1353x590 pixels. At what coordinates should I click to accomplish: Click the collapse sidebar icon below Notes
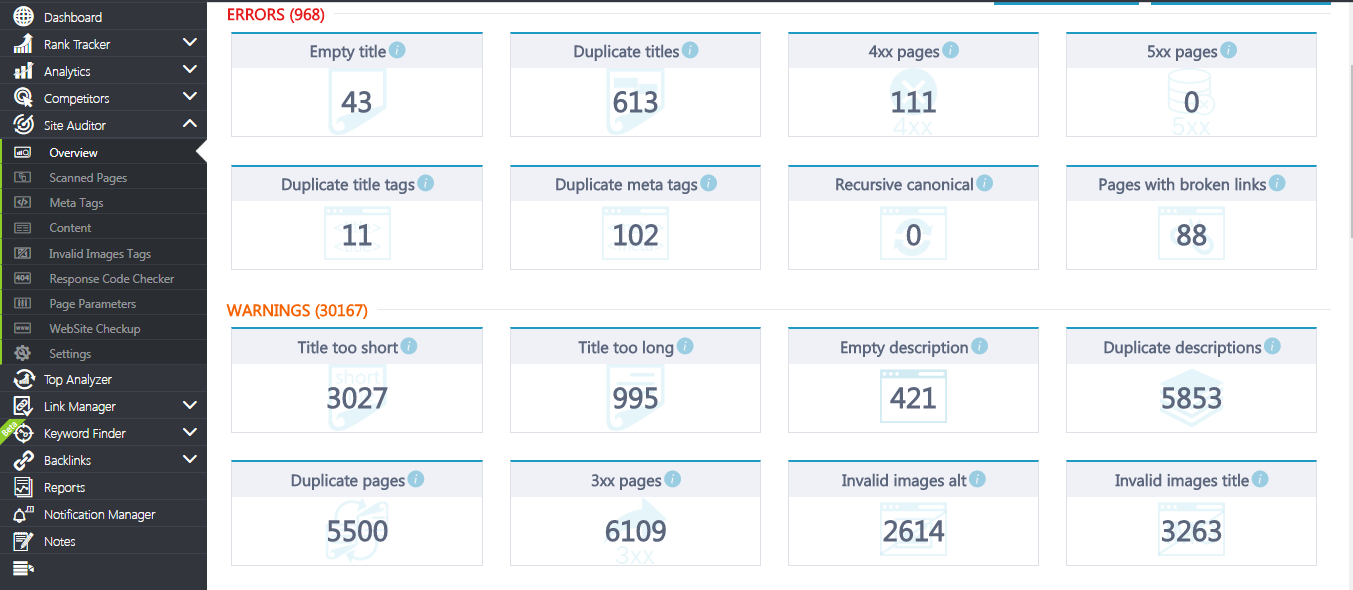coord(23,569)
